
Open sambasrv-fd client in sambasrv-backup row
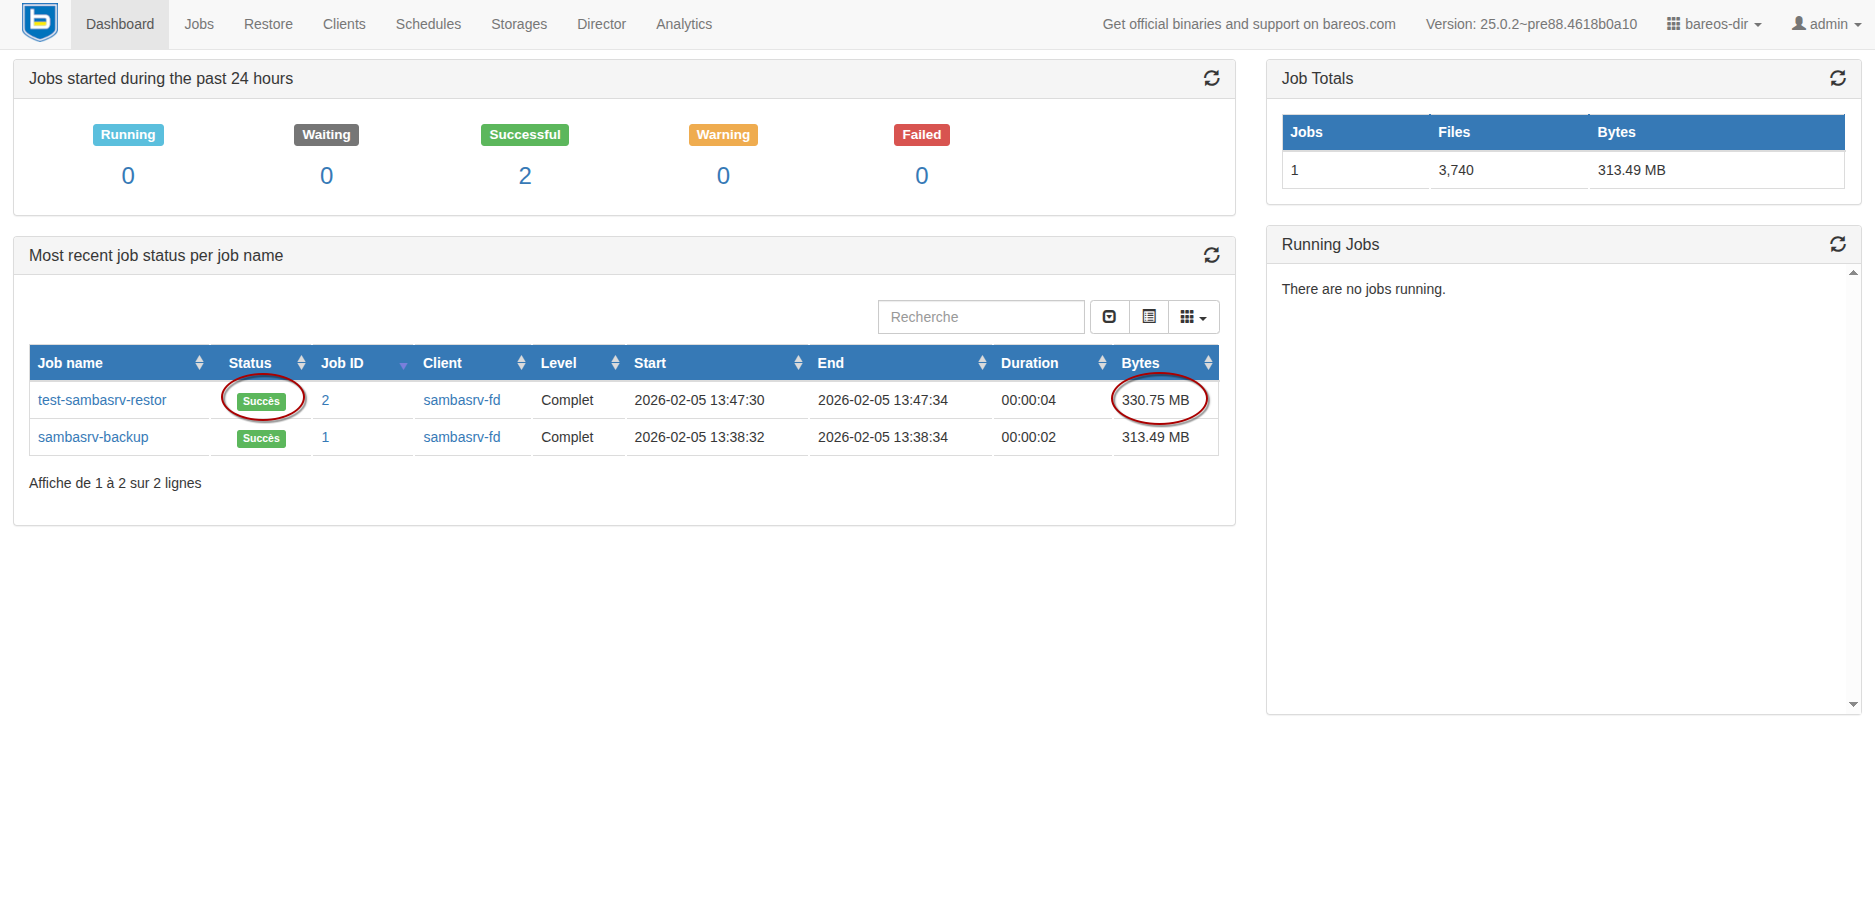tap(462, 437)
